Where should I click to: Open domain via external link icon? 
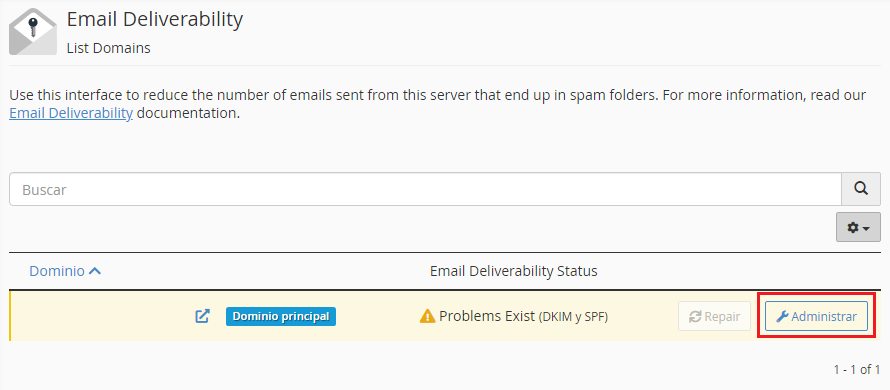[203, 316]
